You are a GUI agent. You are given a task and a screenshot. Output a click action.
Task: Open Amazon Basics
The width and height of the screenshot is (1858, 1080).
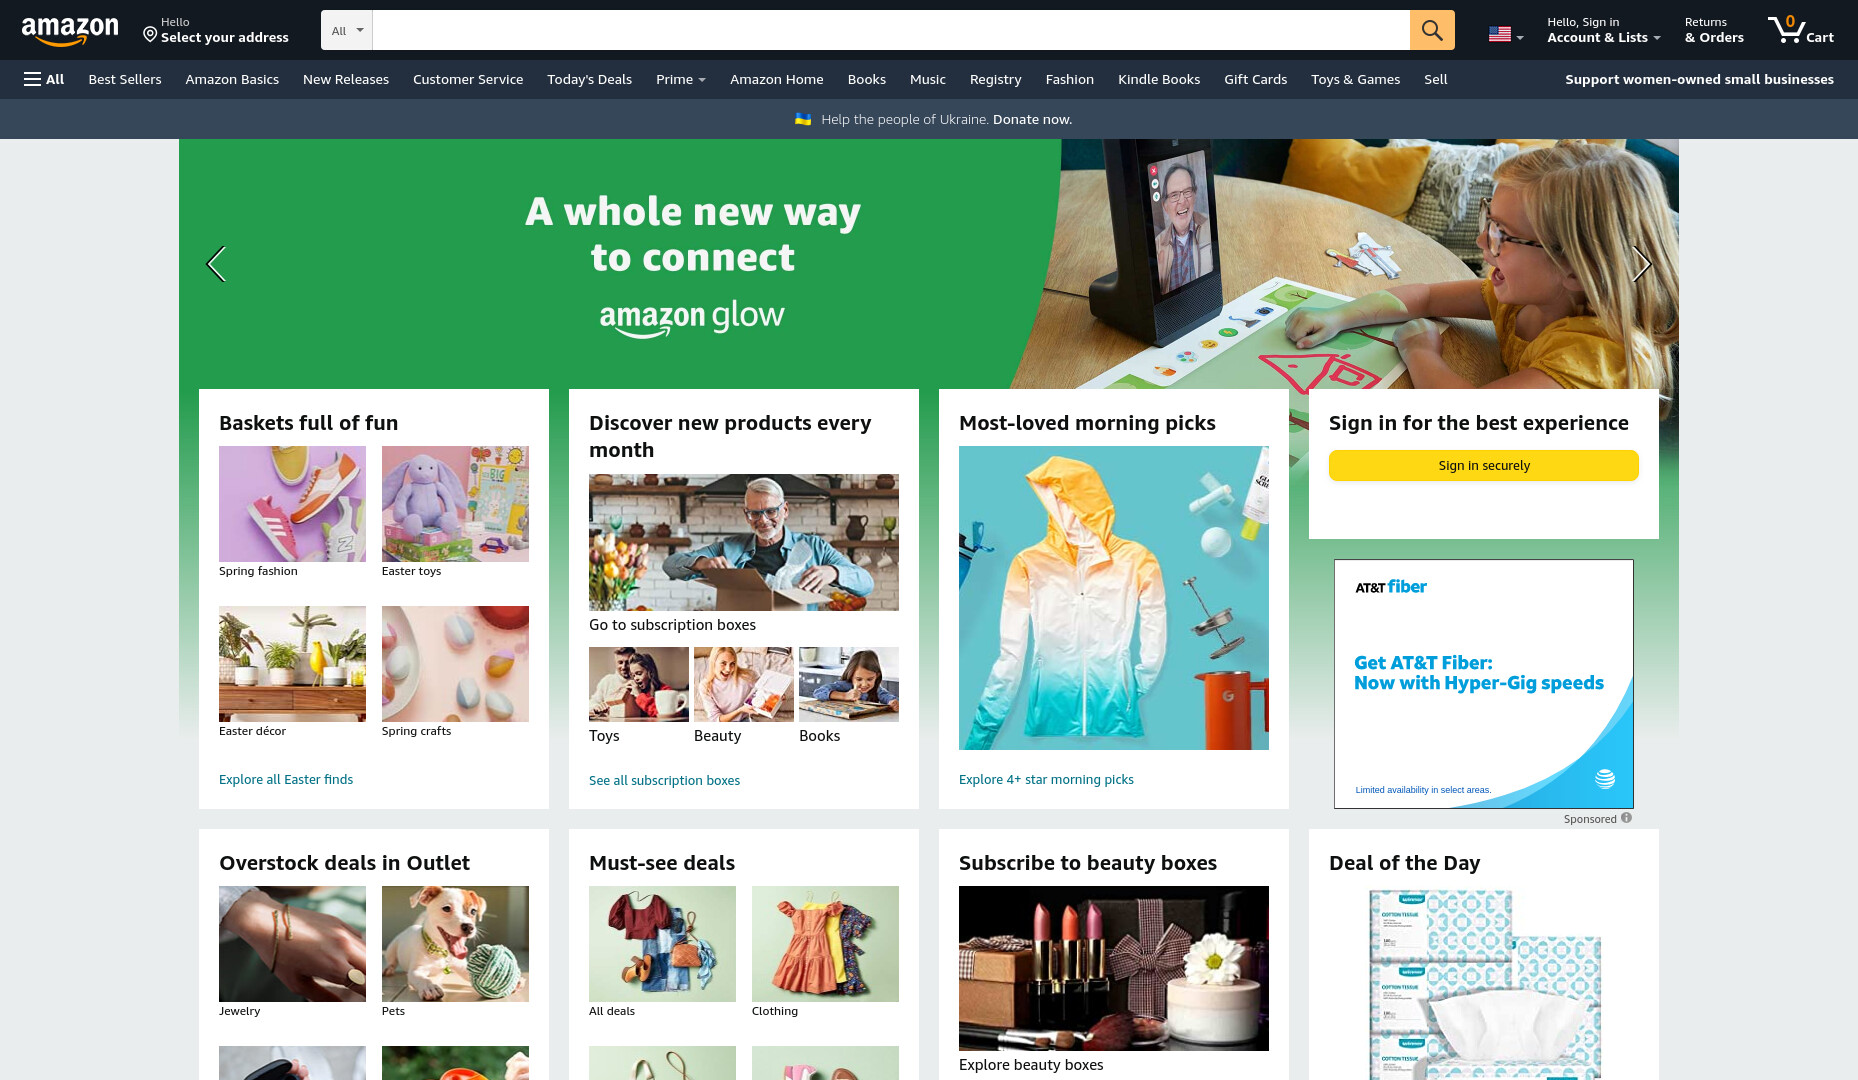coord(232,79)
